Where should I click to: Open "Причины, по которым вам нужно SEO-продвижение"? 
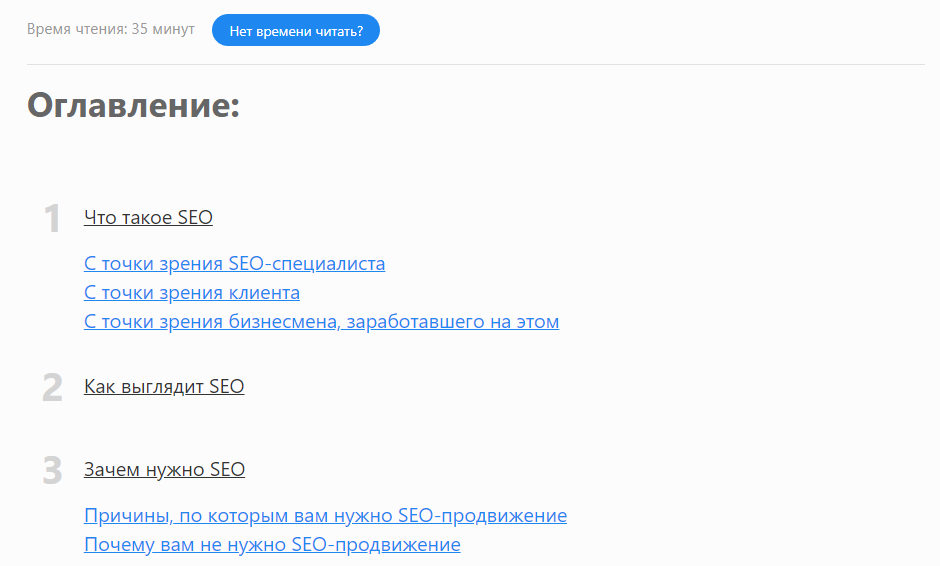pos(326,515)
